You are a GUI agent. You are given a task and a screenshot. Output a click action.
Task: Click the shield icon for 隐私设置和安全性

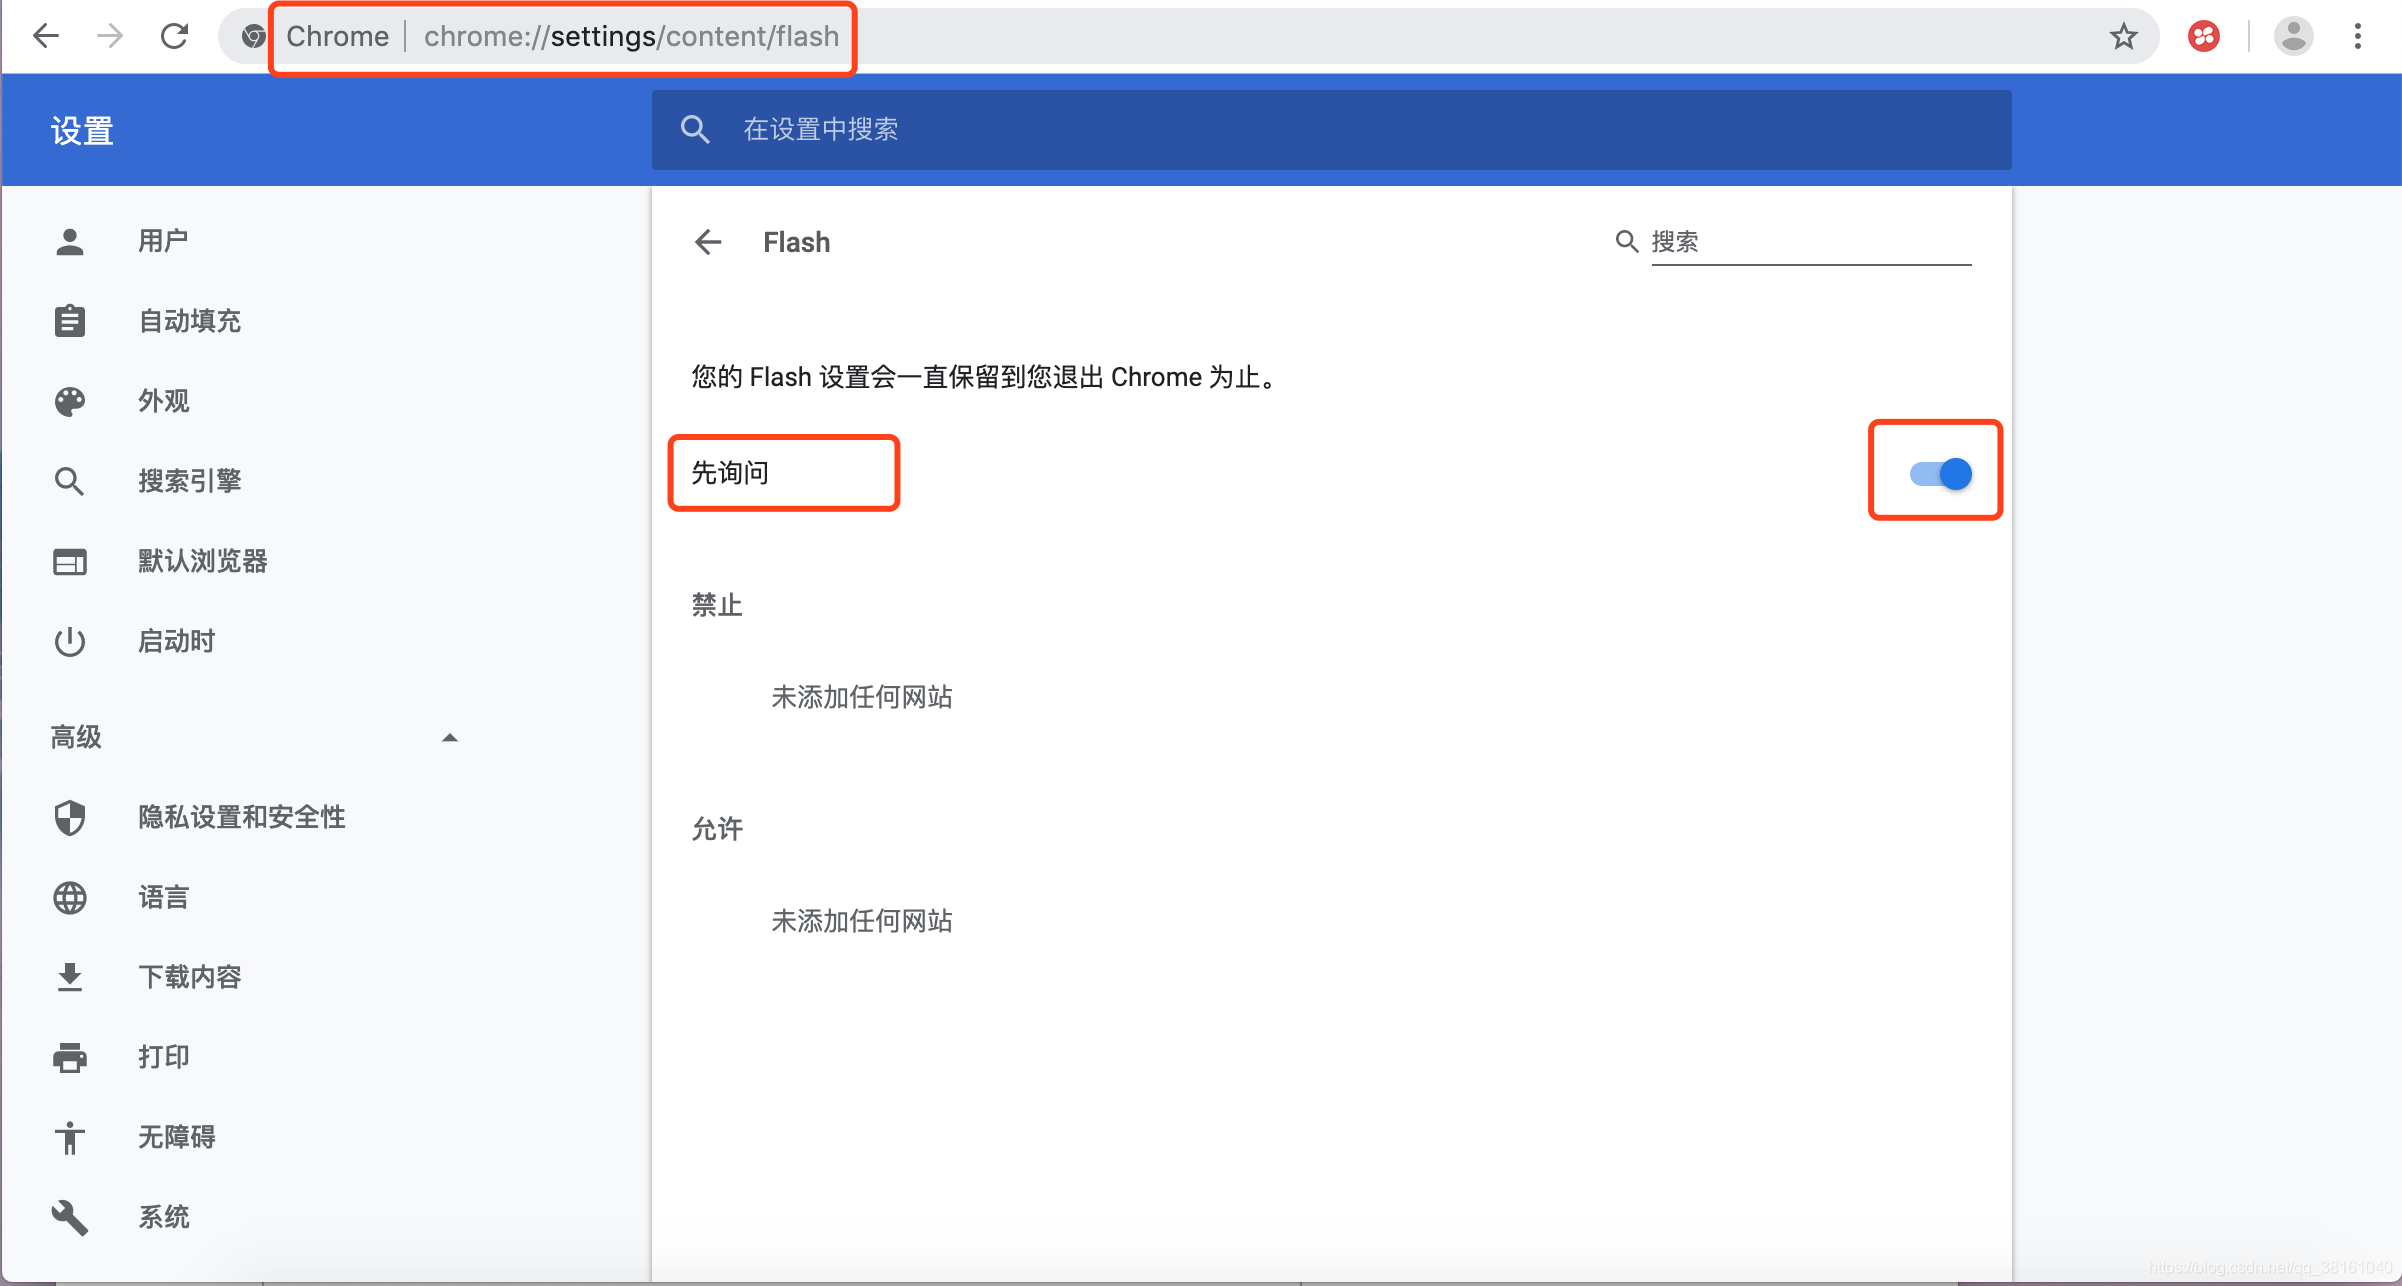[70, 817]
